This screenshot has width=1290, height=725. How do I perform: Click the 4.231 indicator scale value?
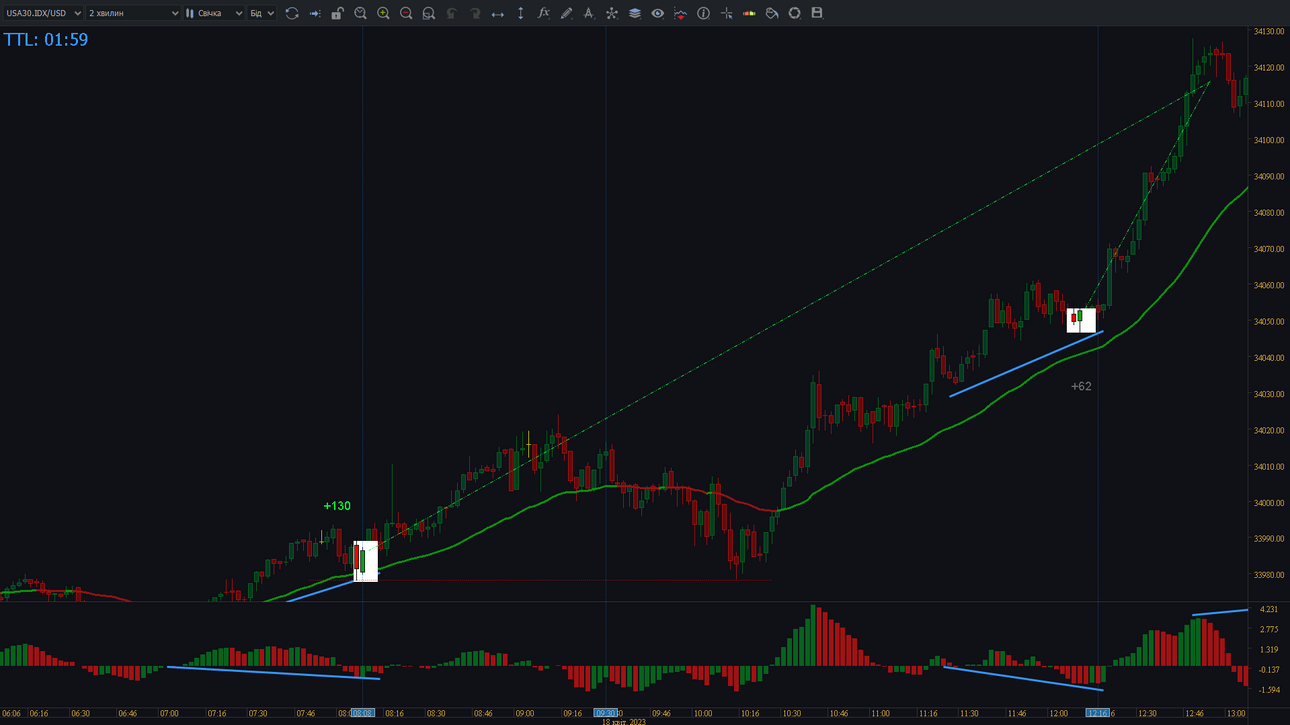point(1268,609)
